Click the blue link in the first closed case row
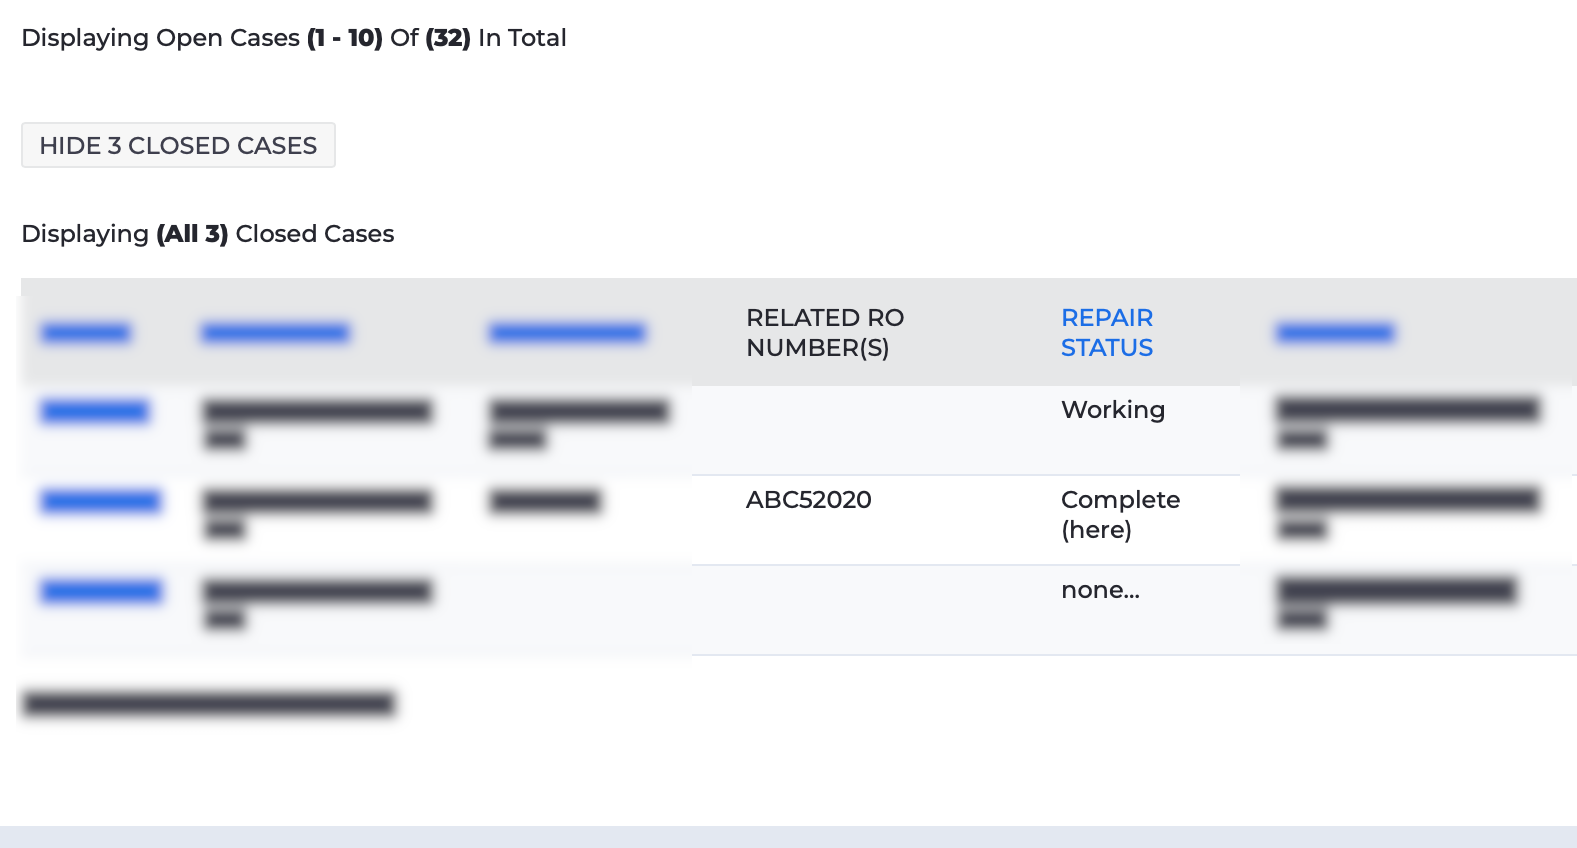This screenshot has width=1577, height=848. (93, 410)
